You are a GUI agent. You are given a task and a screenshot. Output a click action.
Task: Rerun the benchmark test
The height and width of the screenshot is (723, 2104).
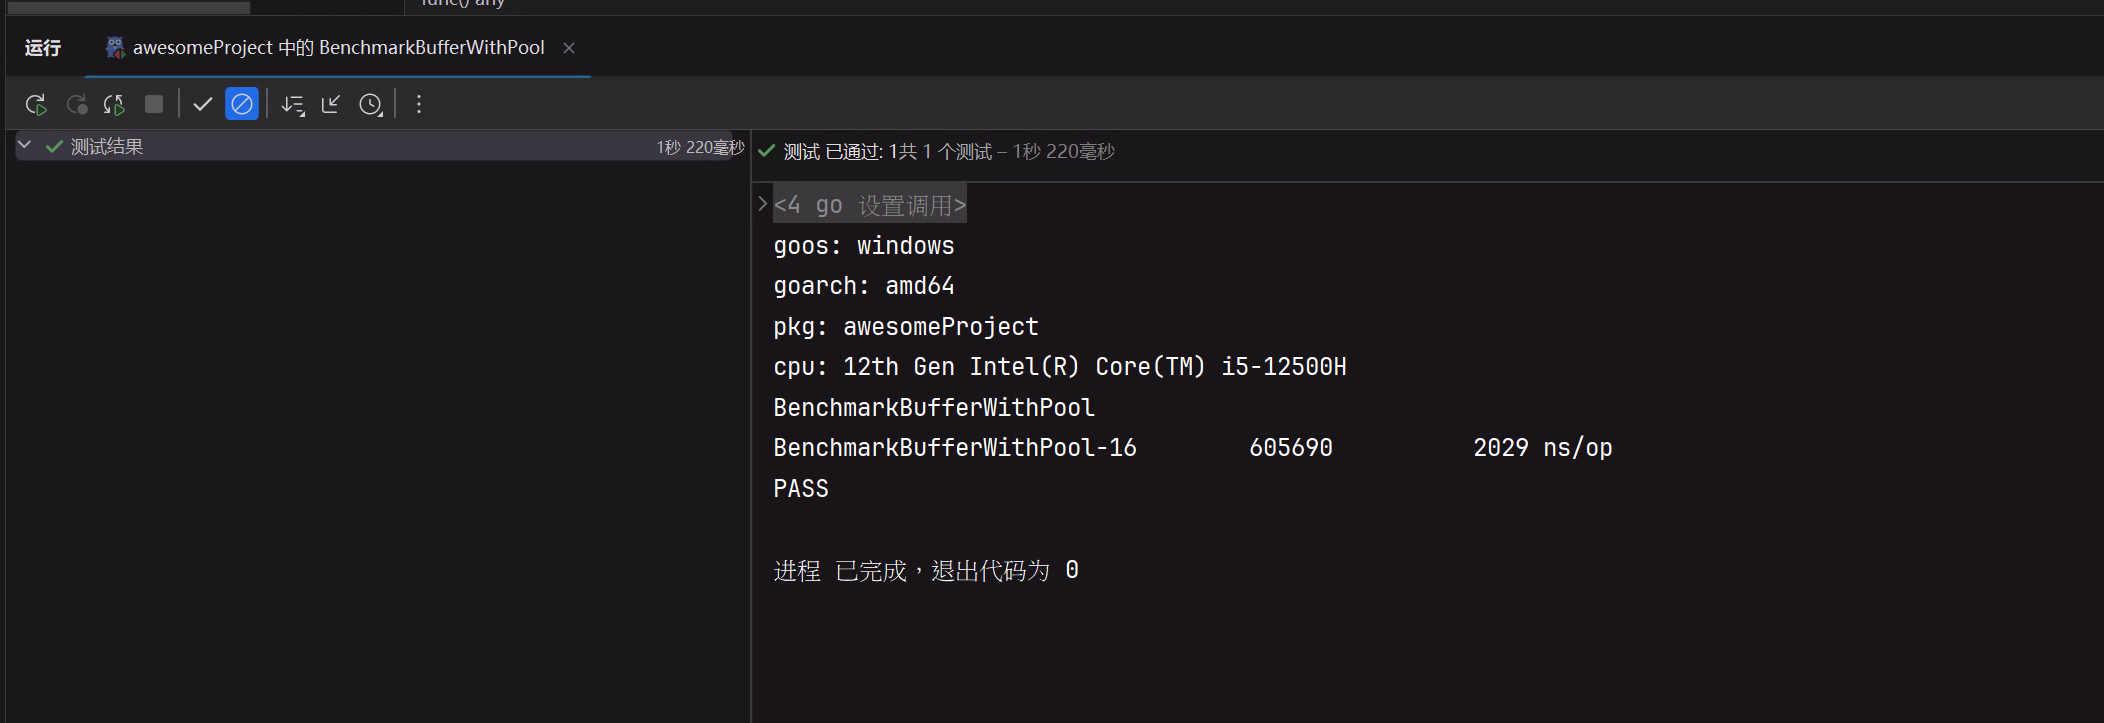click(36, 104)
